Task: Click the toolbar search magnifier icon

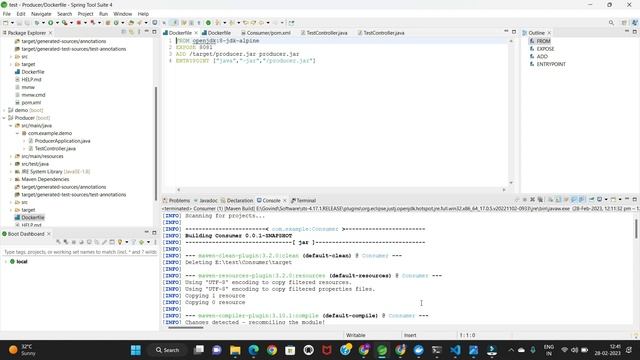Action: [611, 23]
